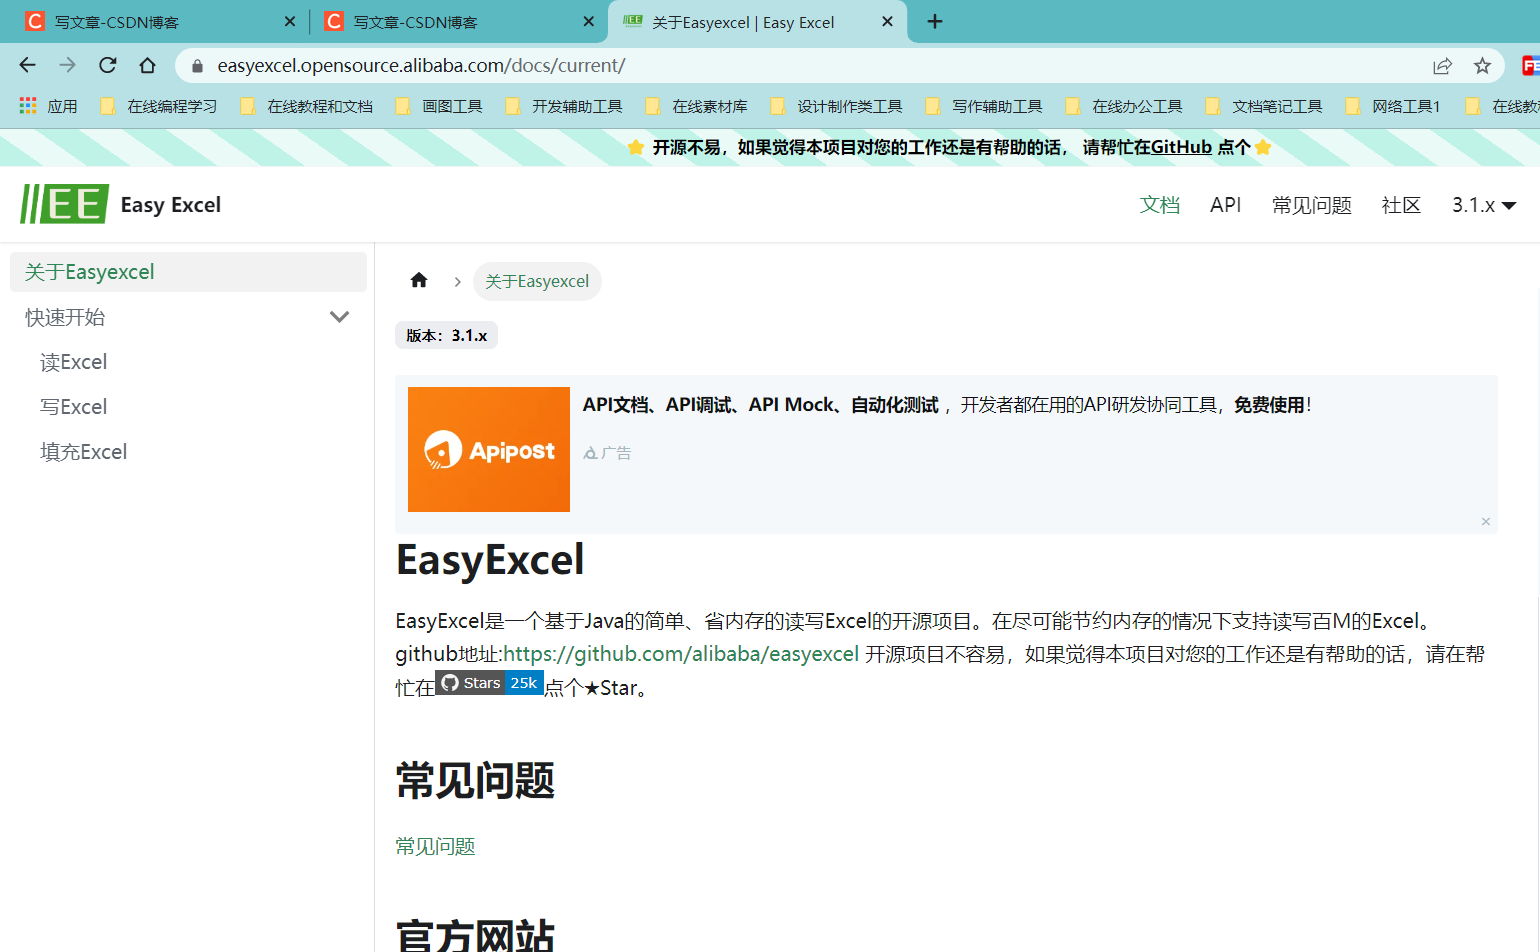Collapse the 快速开始 sidebar section chevron

(x=339, y=317)
